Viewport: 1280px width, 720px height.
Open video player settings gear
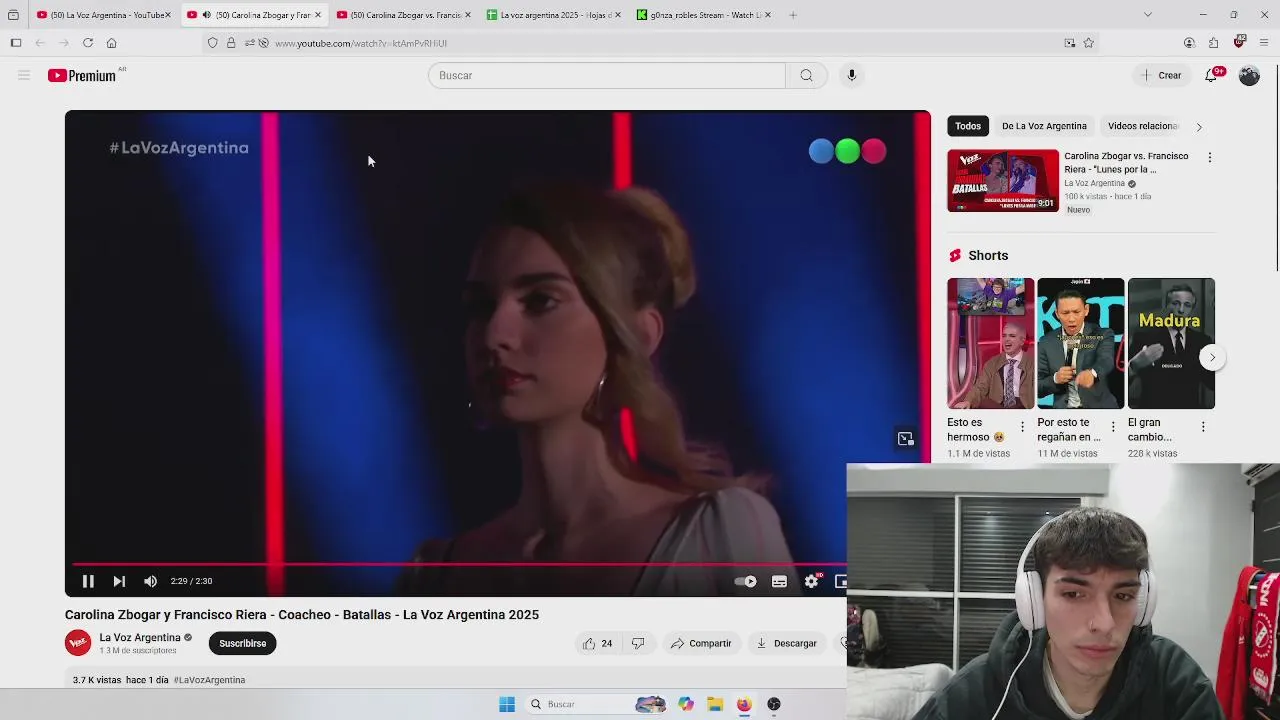811,581
